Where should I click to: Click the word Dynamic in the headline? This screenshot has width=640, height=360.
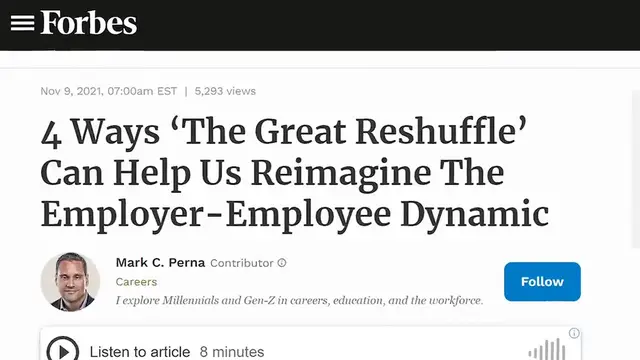pyautogui.click(x=475, y=214)
